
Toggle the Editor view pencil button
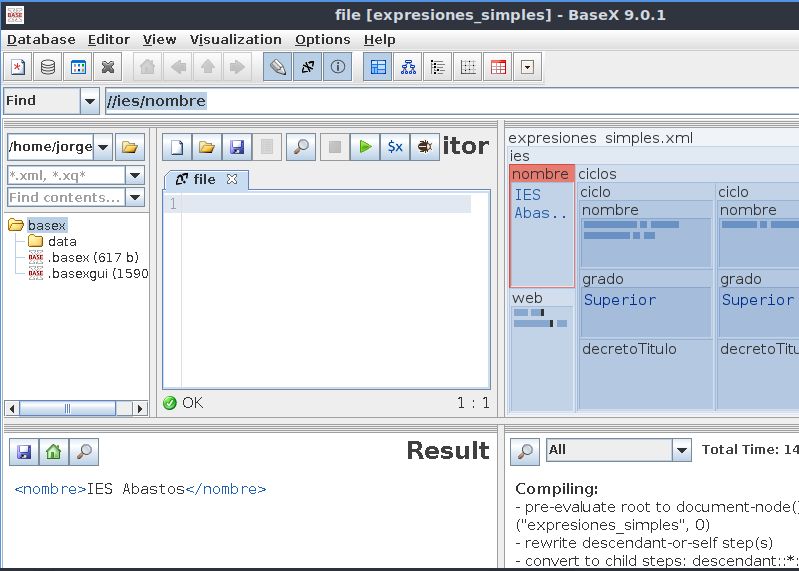point(278,68)
